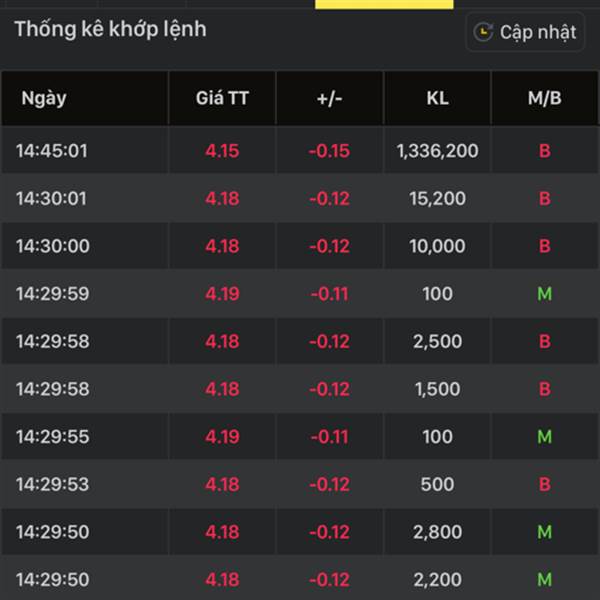The width and height of the screenshot is (600, 600).
Task: Tap the Cập nhật update button
Action: tap(525, 32)
